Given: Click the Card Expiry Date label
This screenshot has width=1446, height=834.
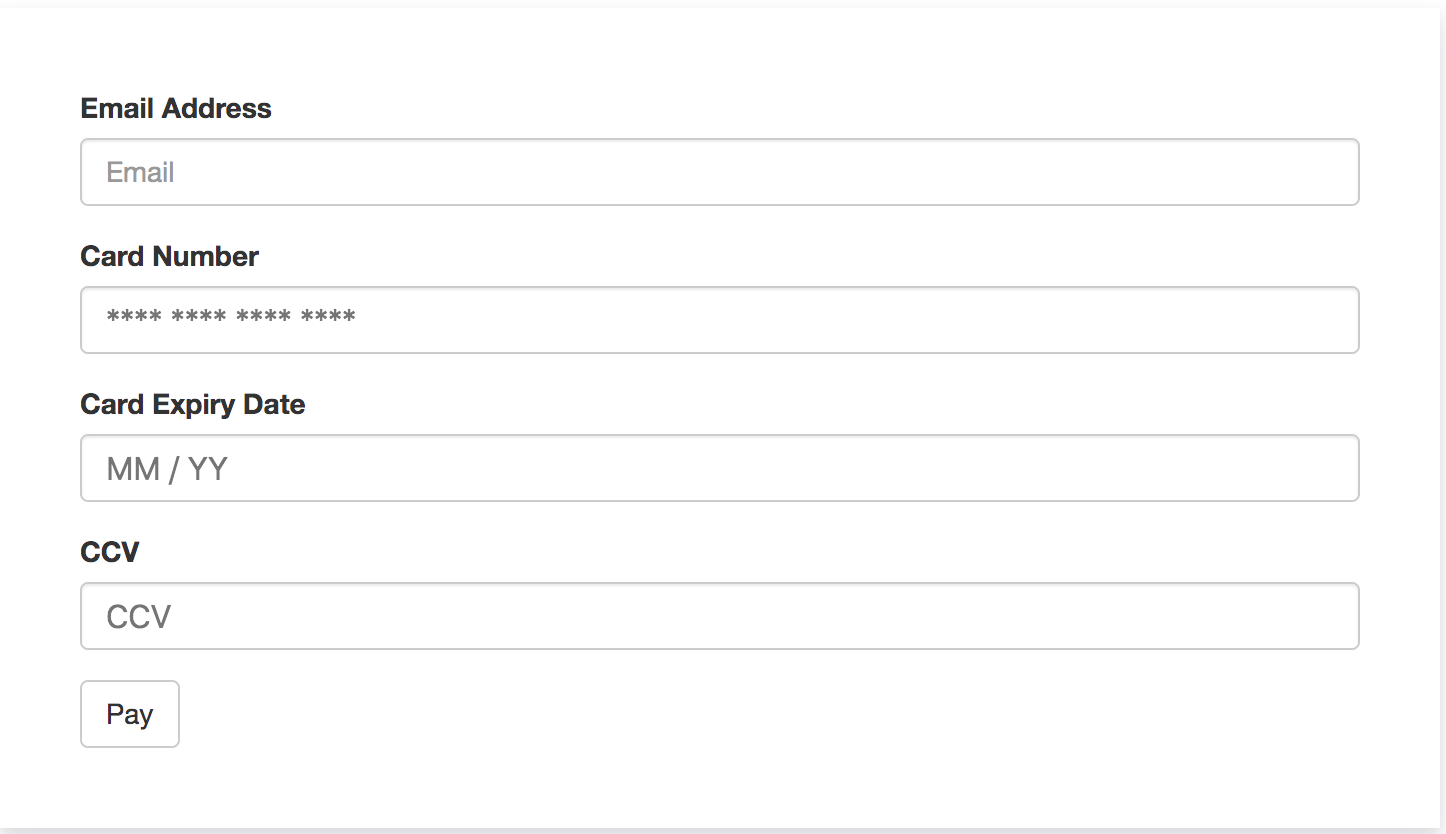Looking at the screenshot, I should [193, 404].
